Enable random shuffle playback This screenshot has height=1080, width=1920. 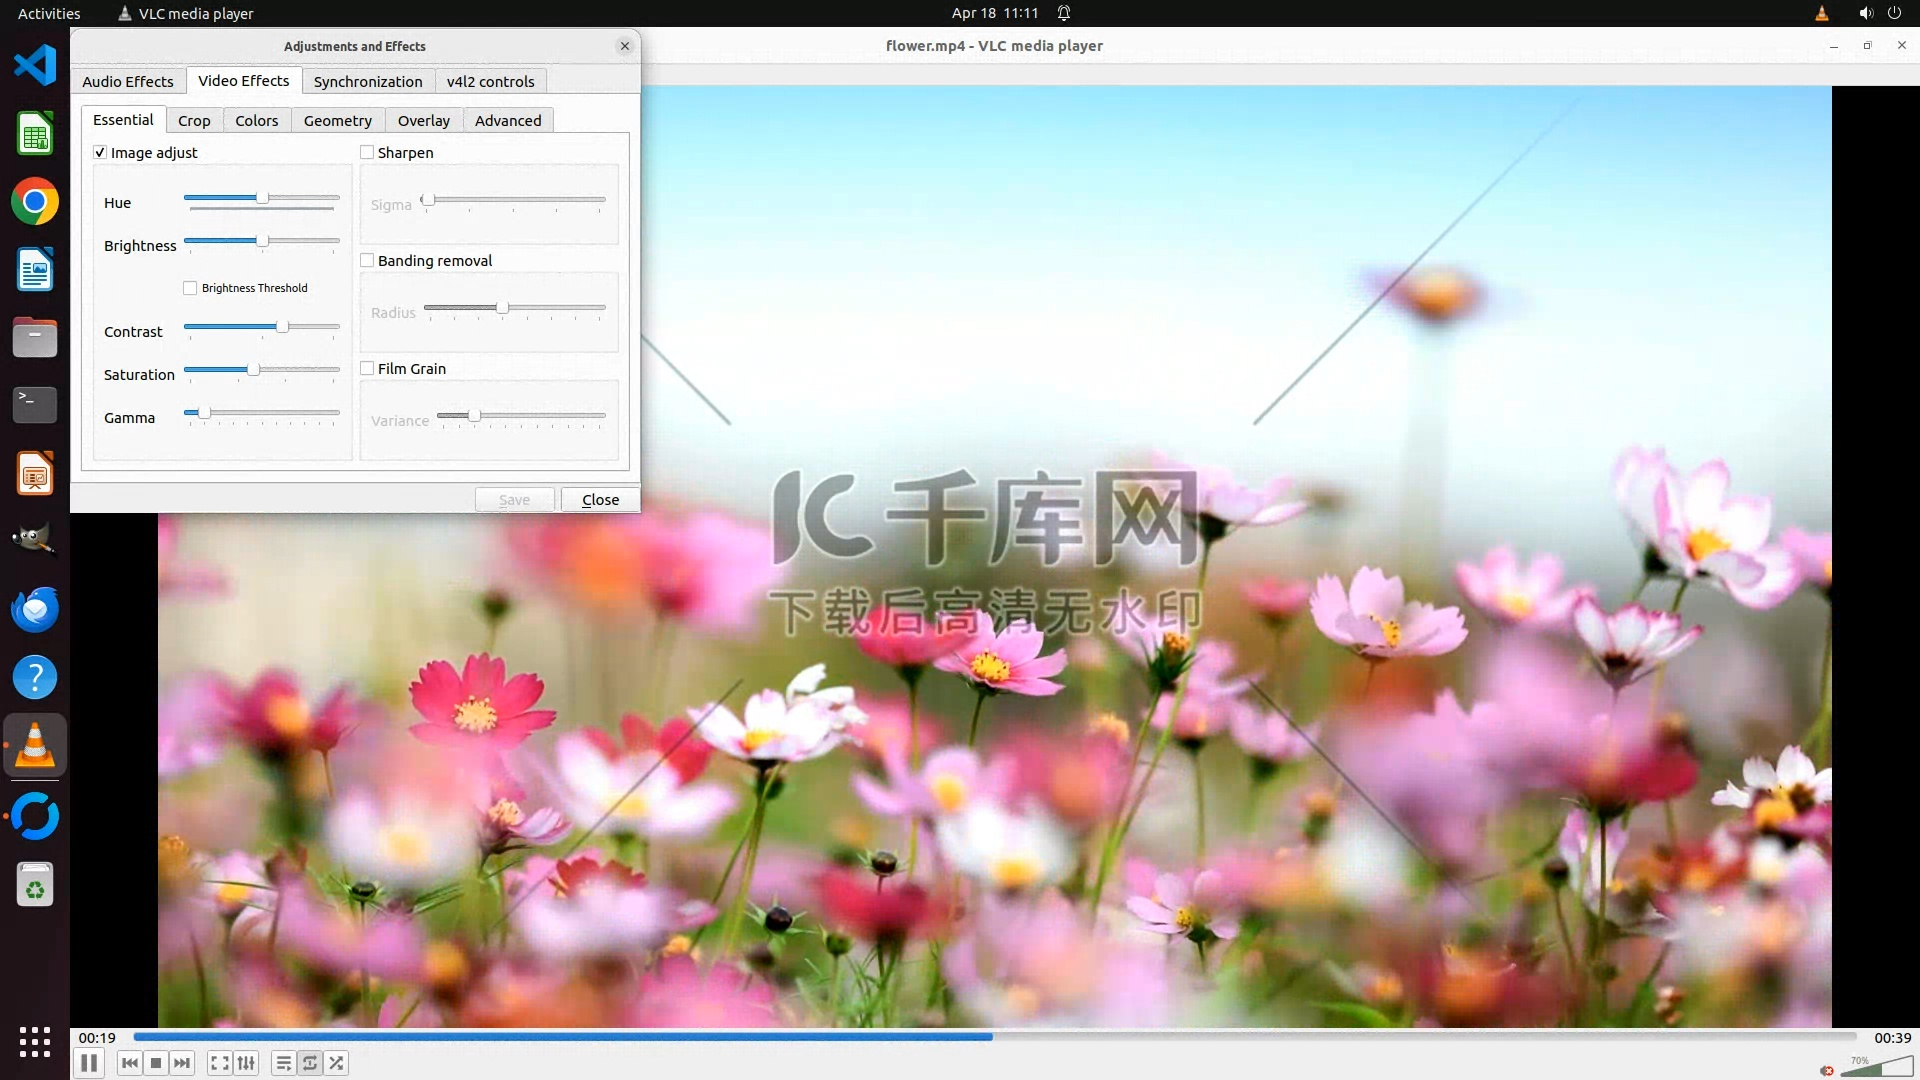pos(337,1063)
